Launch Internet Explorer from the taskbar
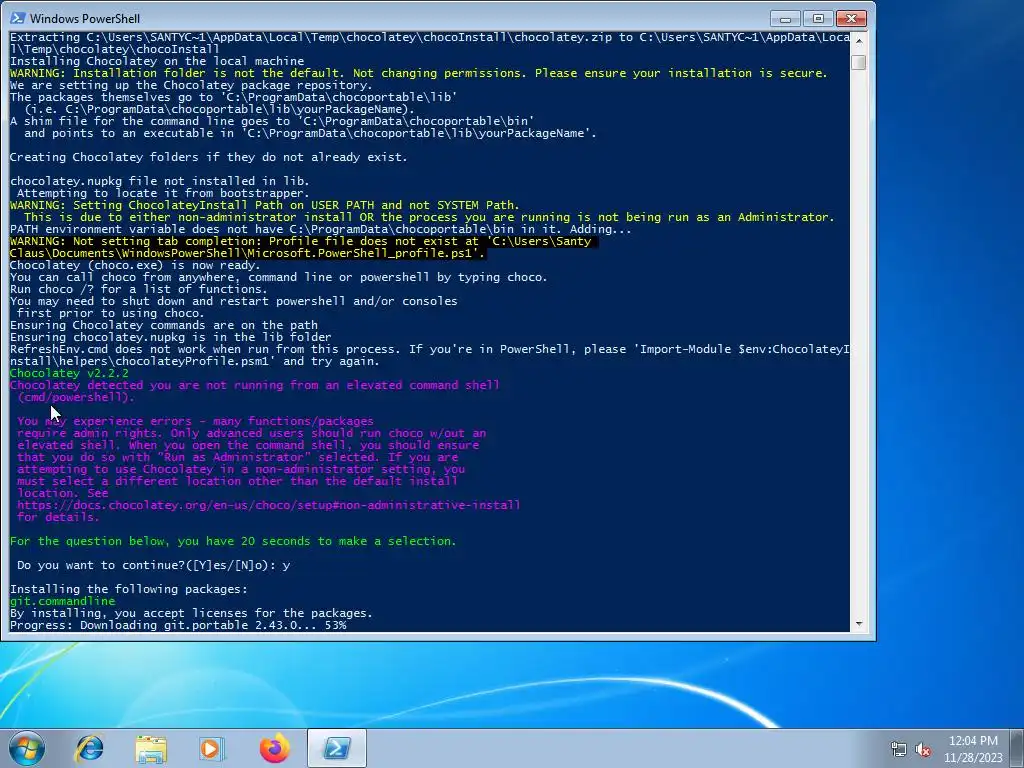This screenshot has height=768, width=1024. 89,748
